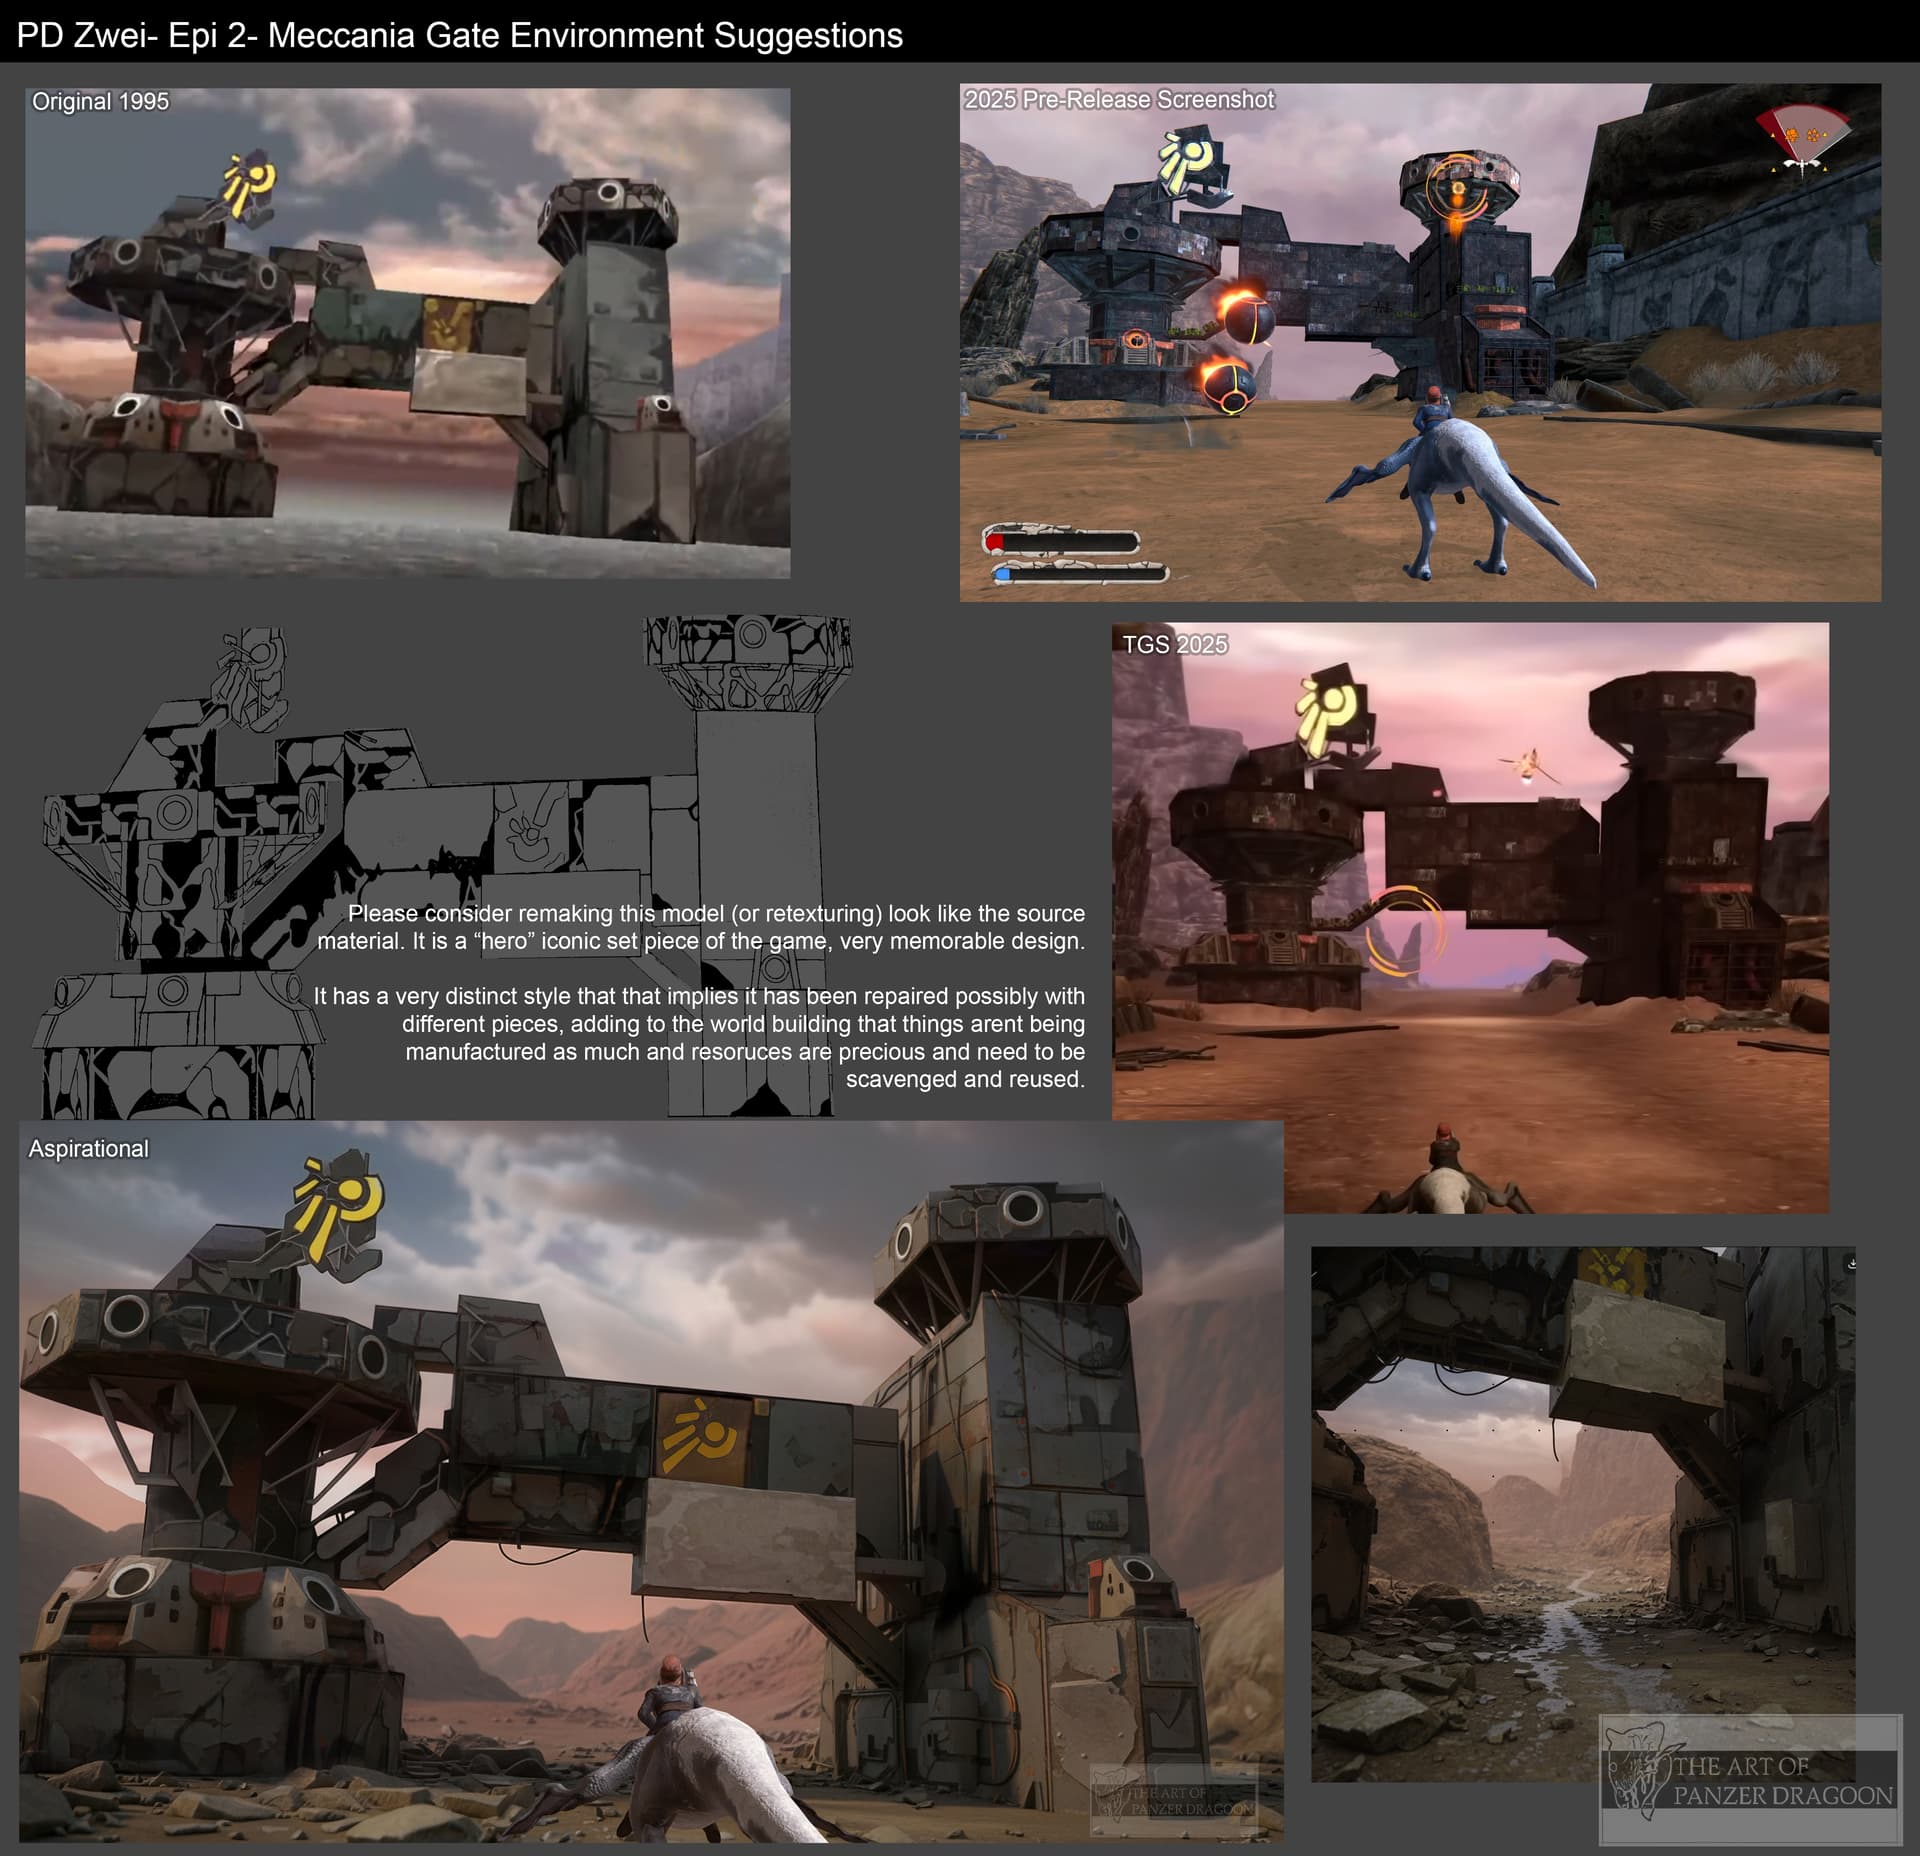Viewport: 1920px width, 1856px height.
Task: Click The Art of Panzer Dragoon watermark logo
Action: pyautogui.click(x=1750, y=1780)
